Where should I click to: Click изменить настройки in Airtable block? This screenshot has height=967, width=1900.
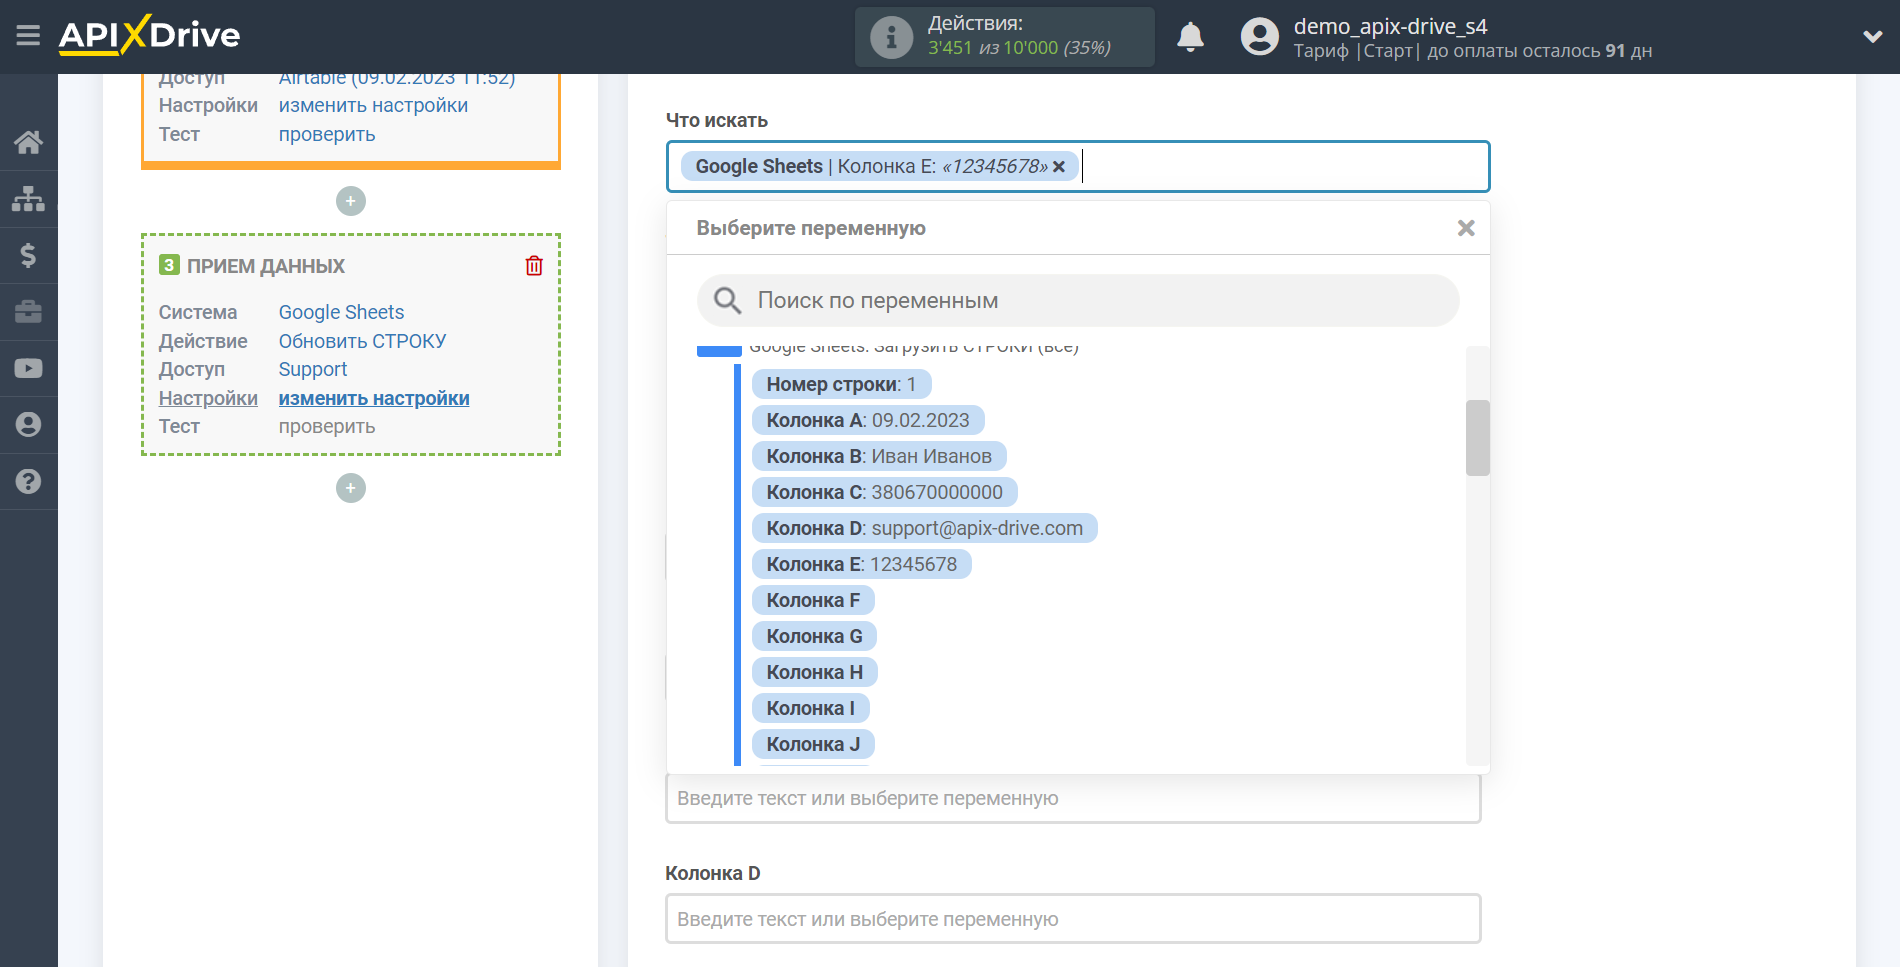pyautogui.click(x=373, y=105)
